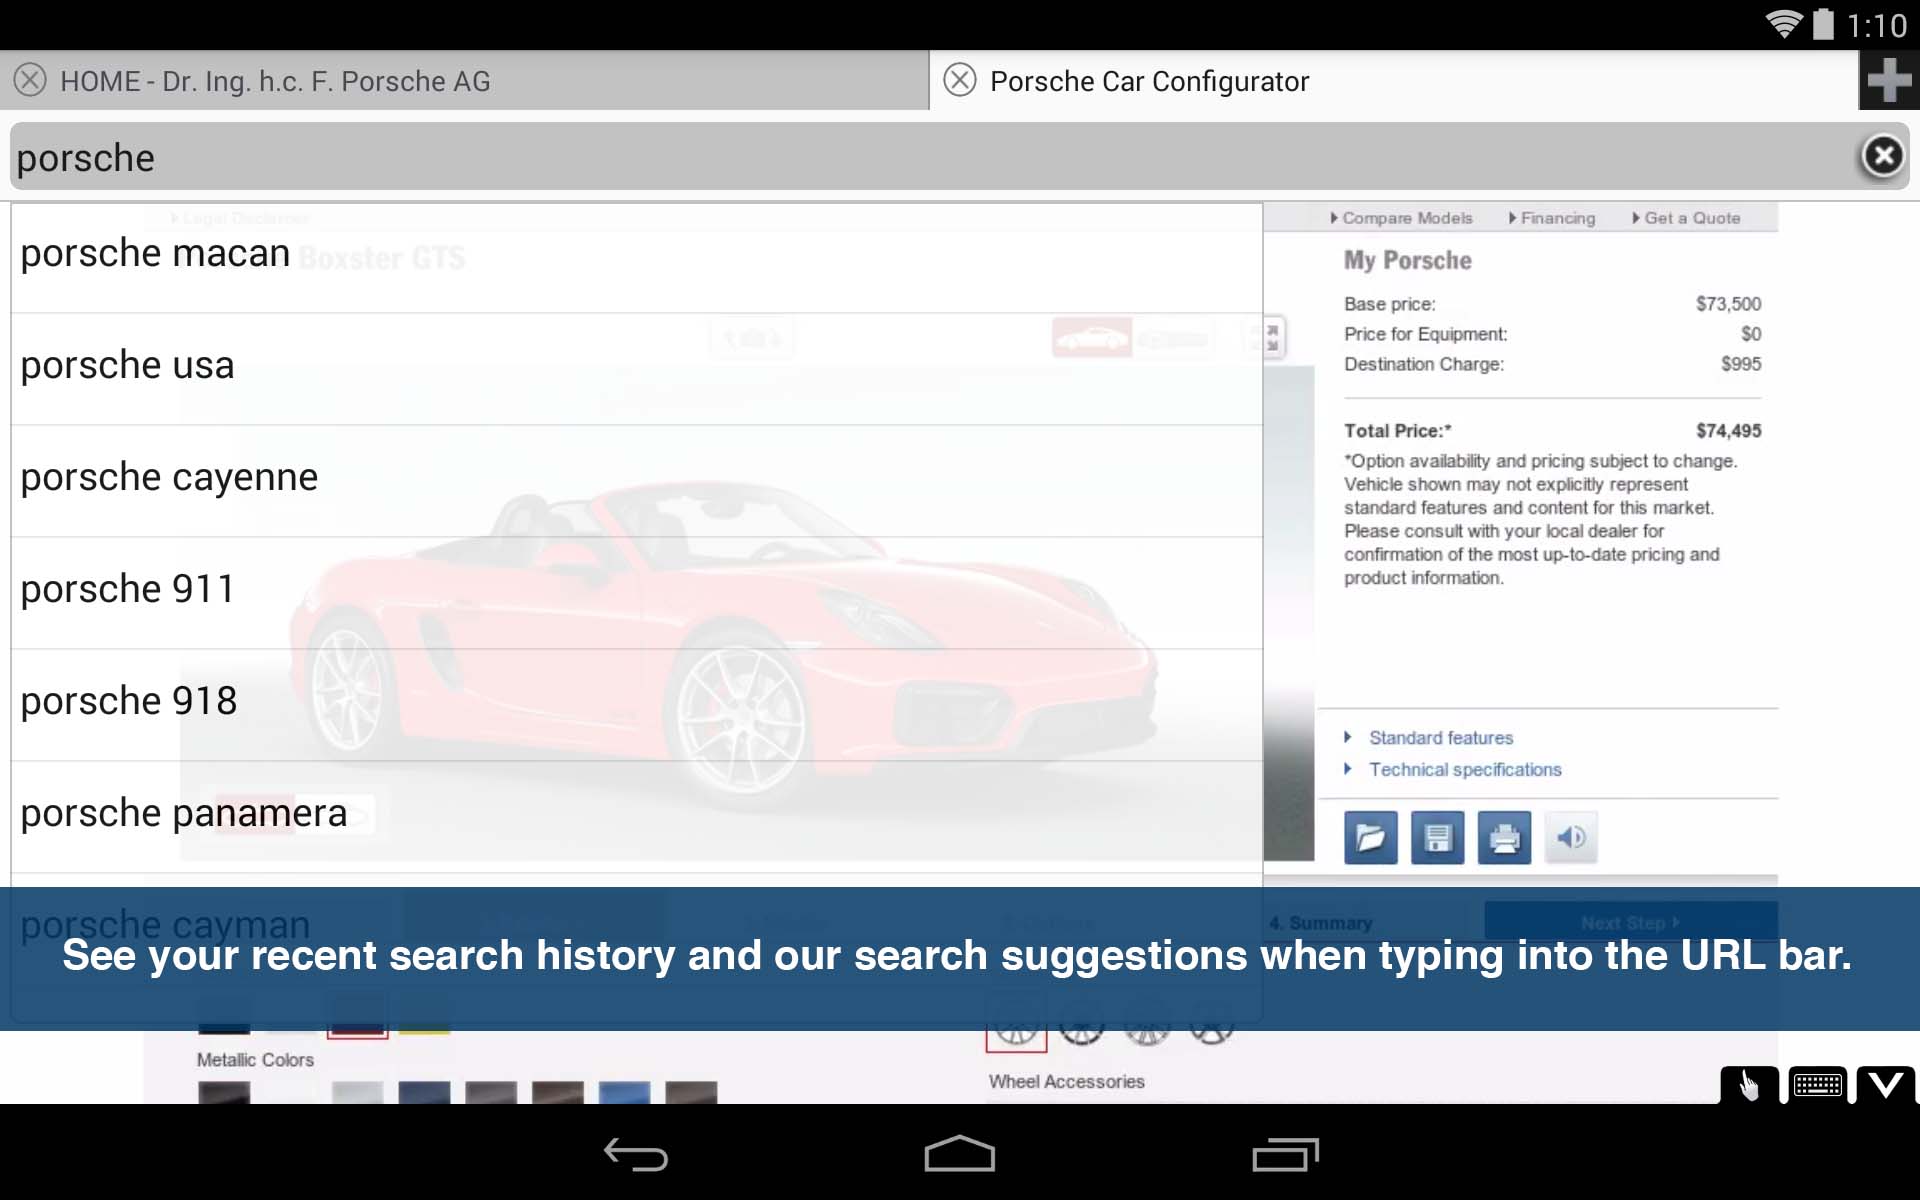Open a saved configuration with the folder icon
The width and height of the screenshot is (1920, 1200).
1370,838
